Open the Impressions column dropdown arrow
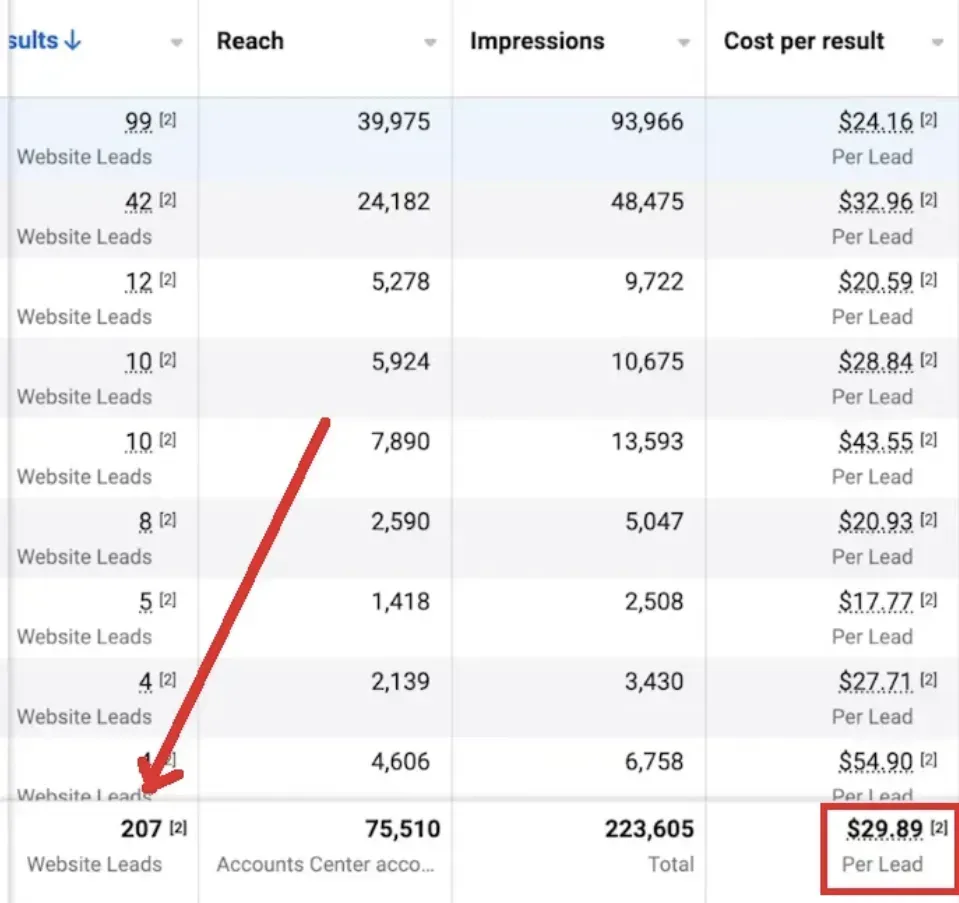Image resolution: width=959 pixels, height=903 pixels. [684, 43]
